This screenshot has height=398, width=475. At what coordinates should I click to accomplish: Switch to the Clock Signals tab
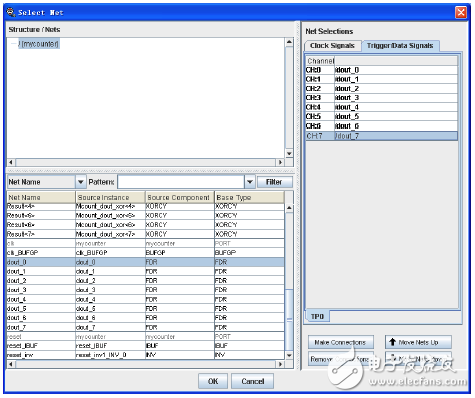point(332,46)
